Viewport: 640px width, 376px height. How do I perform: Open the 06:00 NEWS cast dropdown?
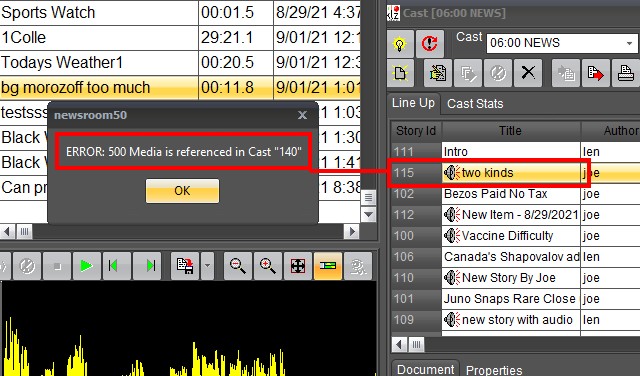point(629,43)
